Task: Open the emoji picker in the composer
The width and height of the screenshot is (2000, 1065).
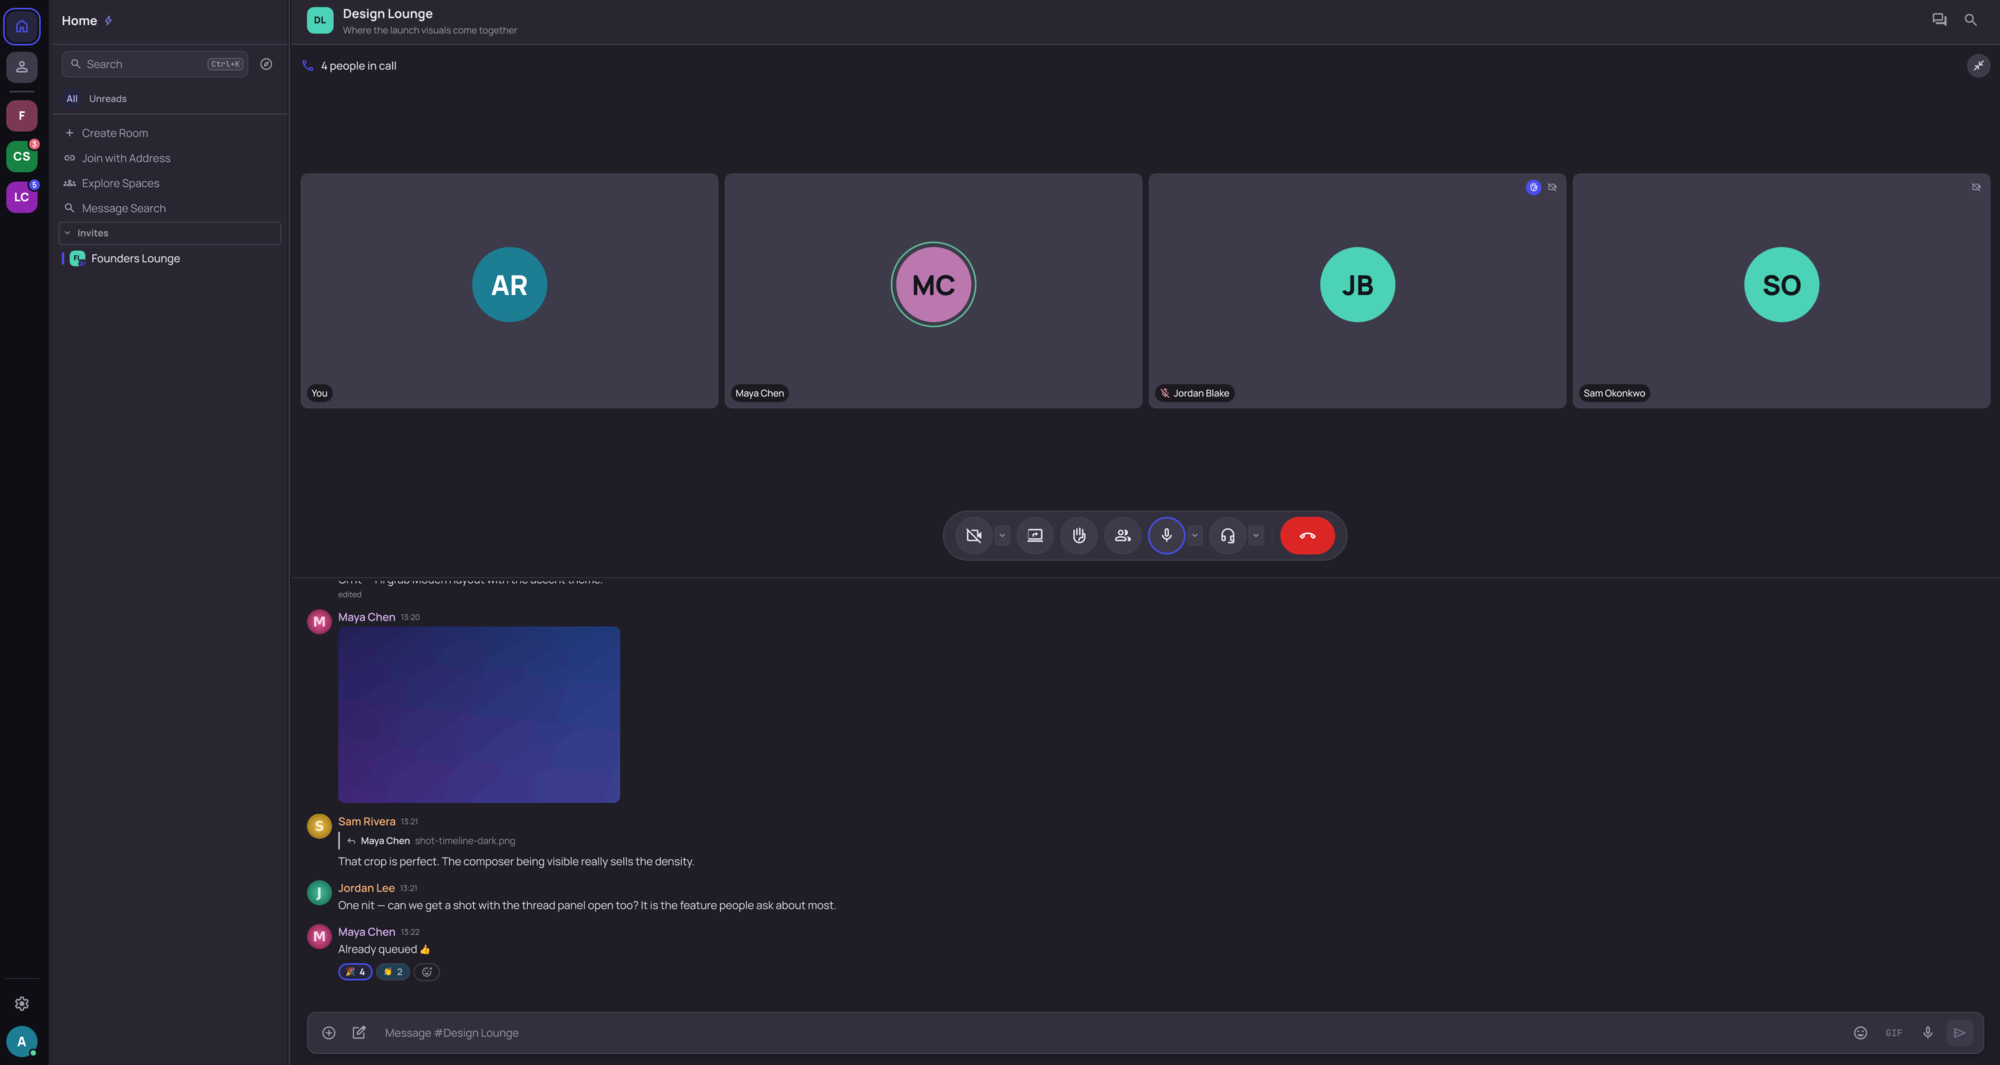Action: 1860,1033
